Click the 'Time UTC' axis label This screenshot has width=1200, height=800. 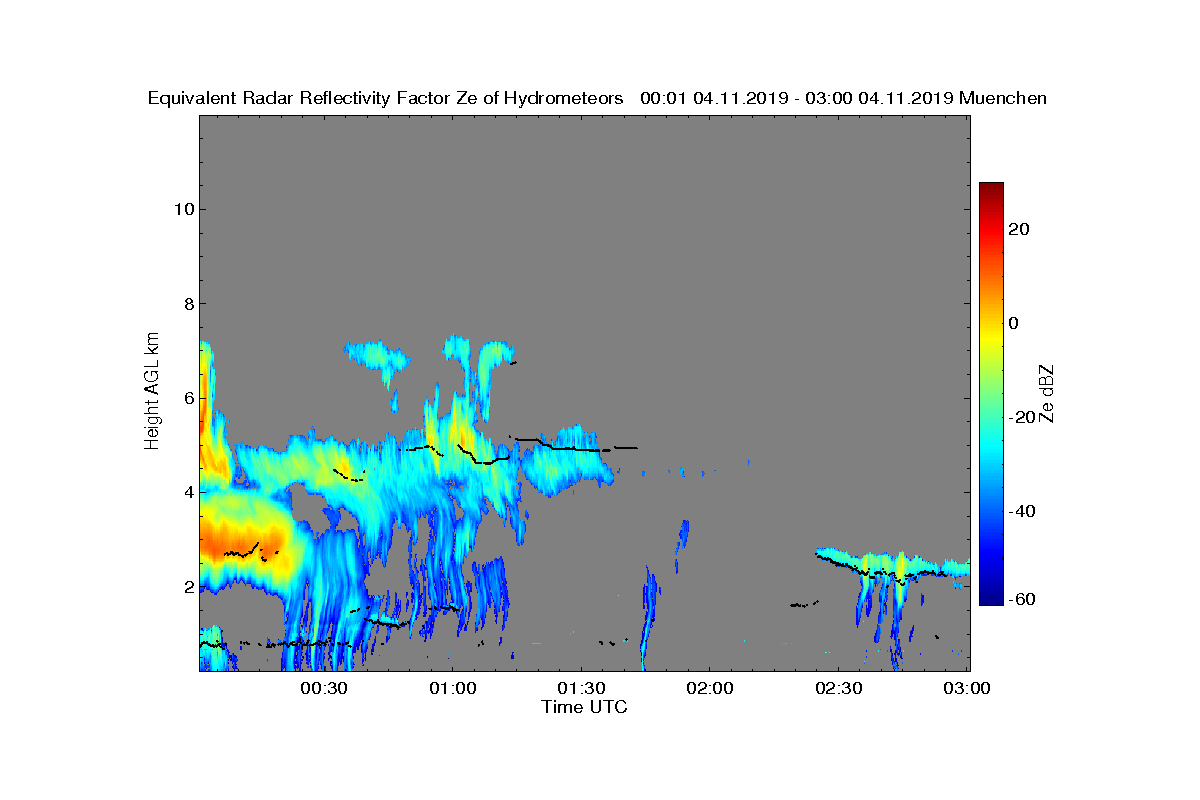point(585,707)
